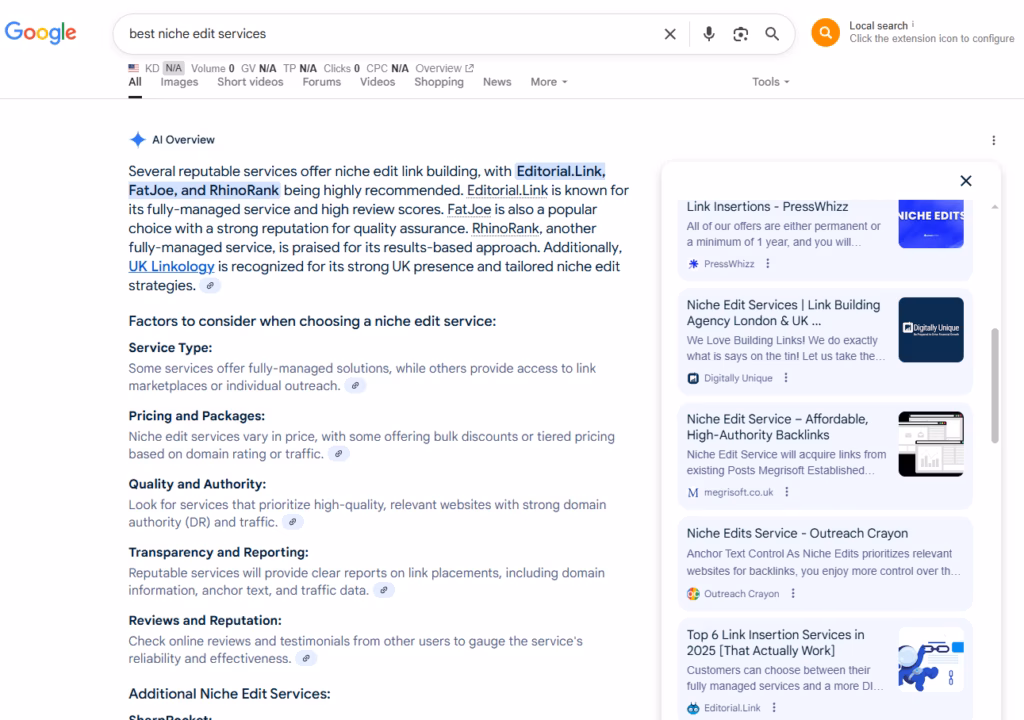The height and width of the screenshot is (720, 1024).
Task: Switch to the Images tab
Action: coord(179,82)
